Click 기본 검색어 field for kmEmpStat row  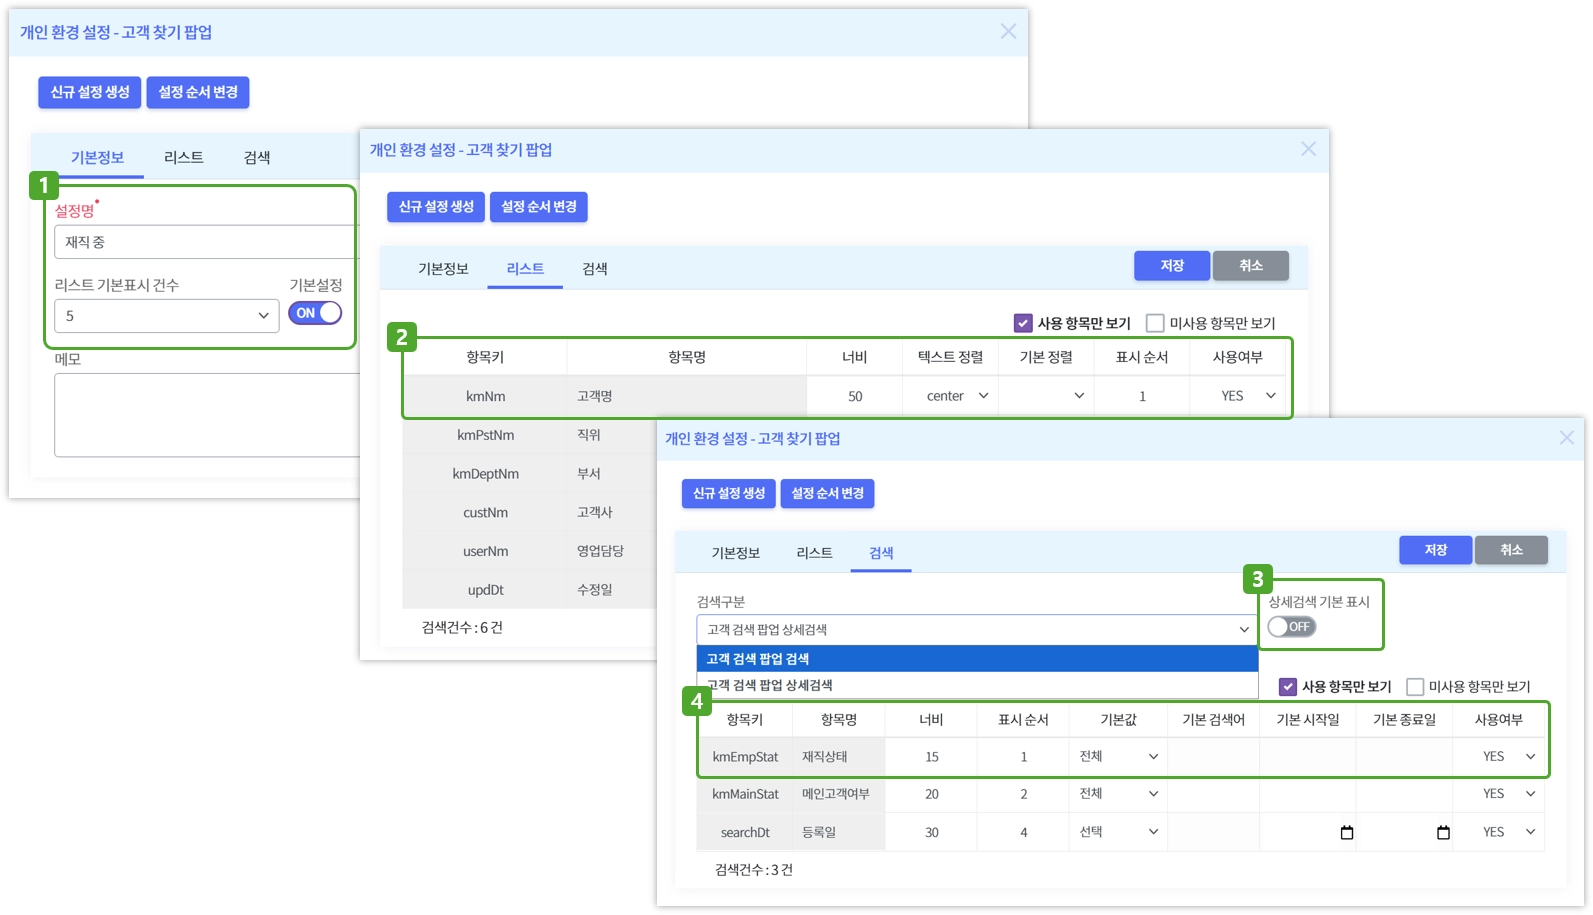click(1213, 757)
